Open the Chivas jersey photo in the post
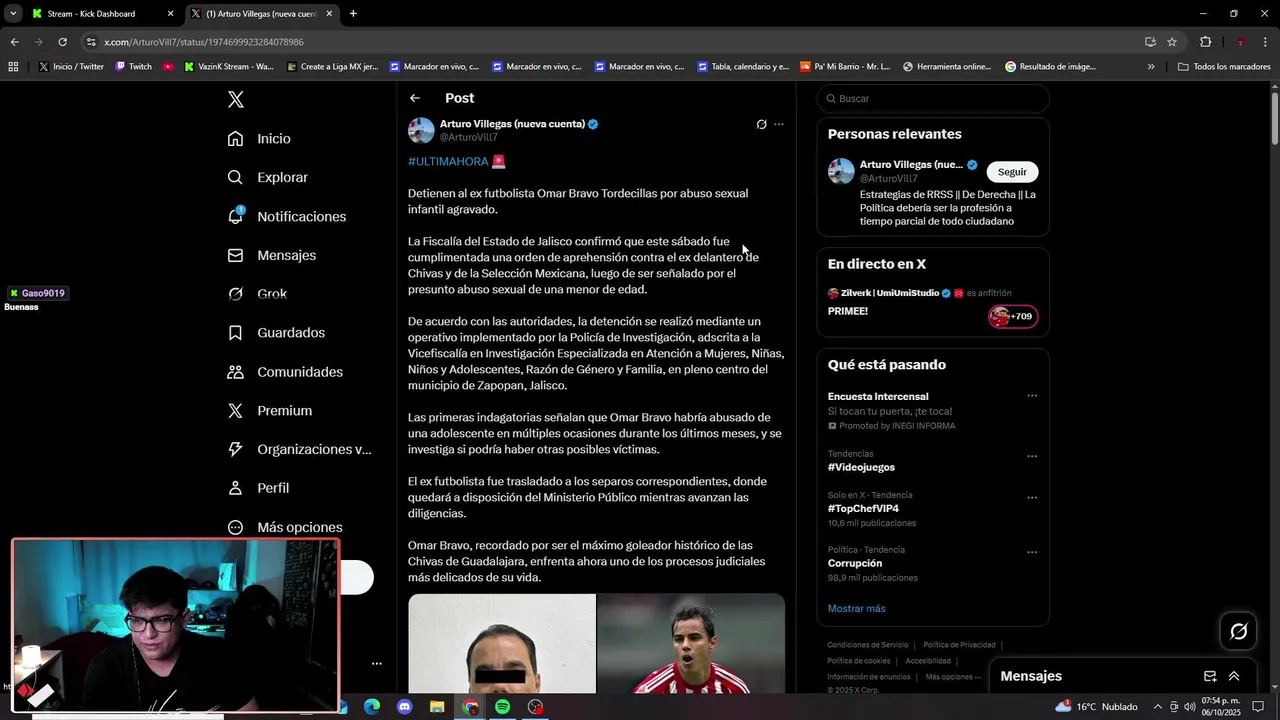 (691, 644)
